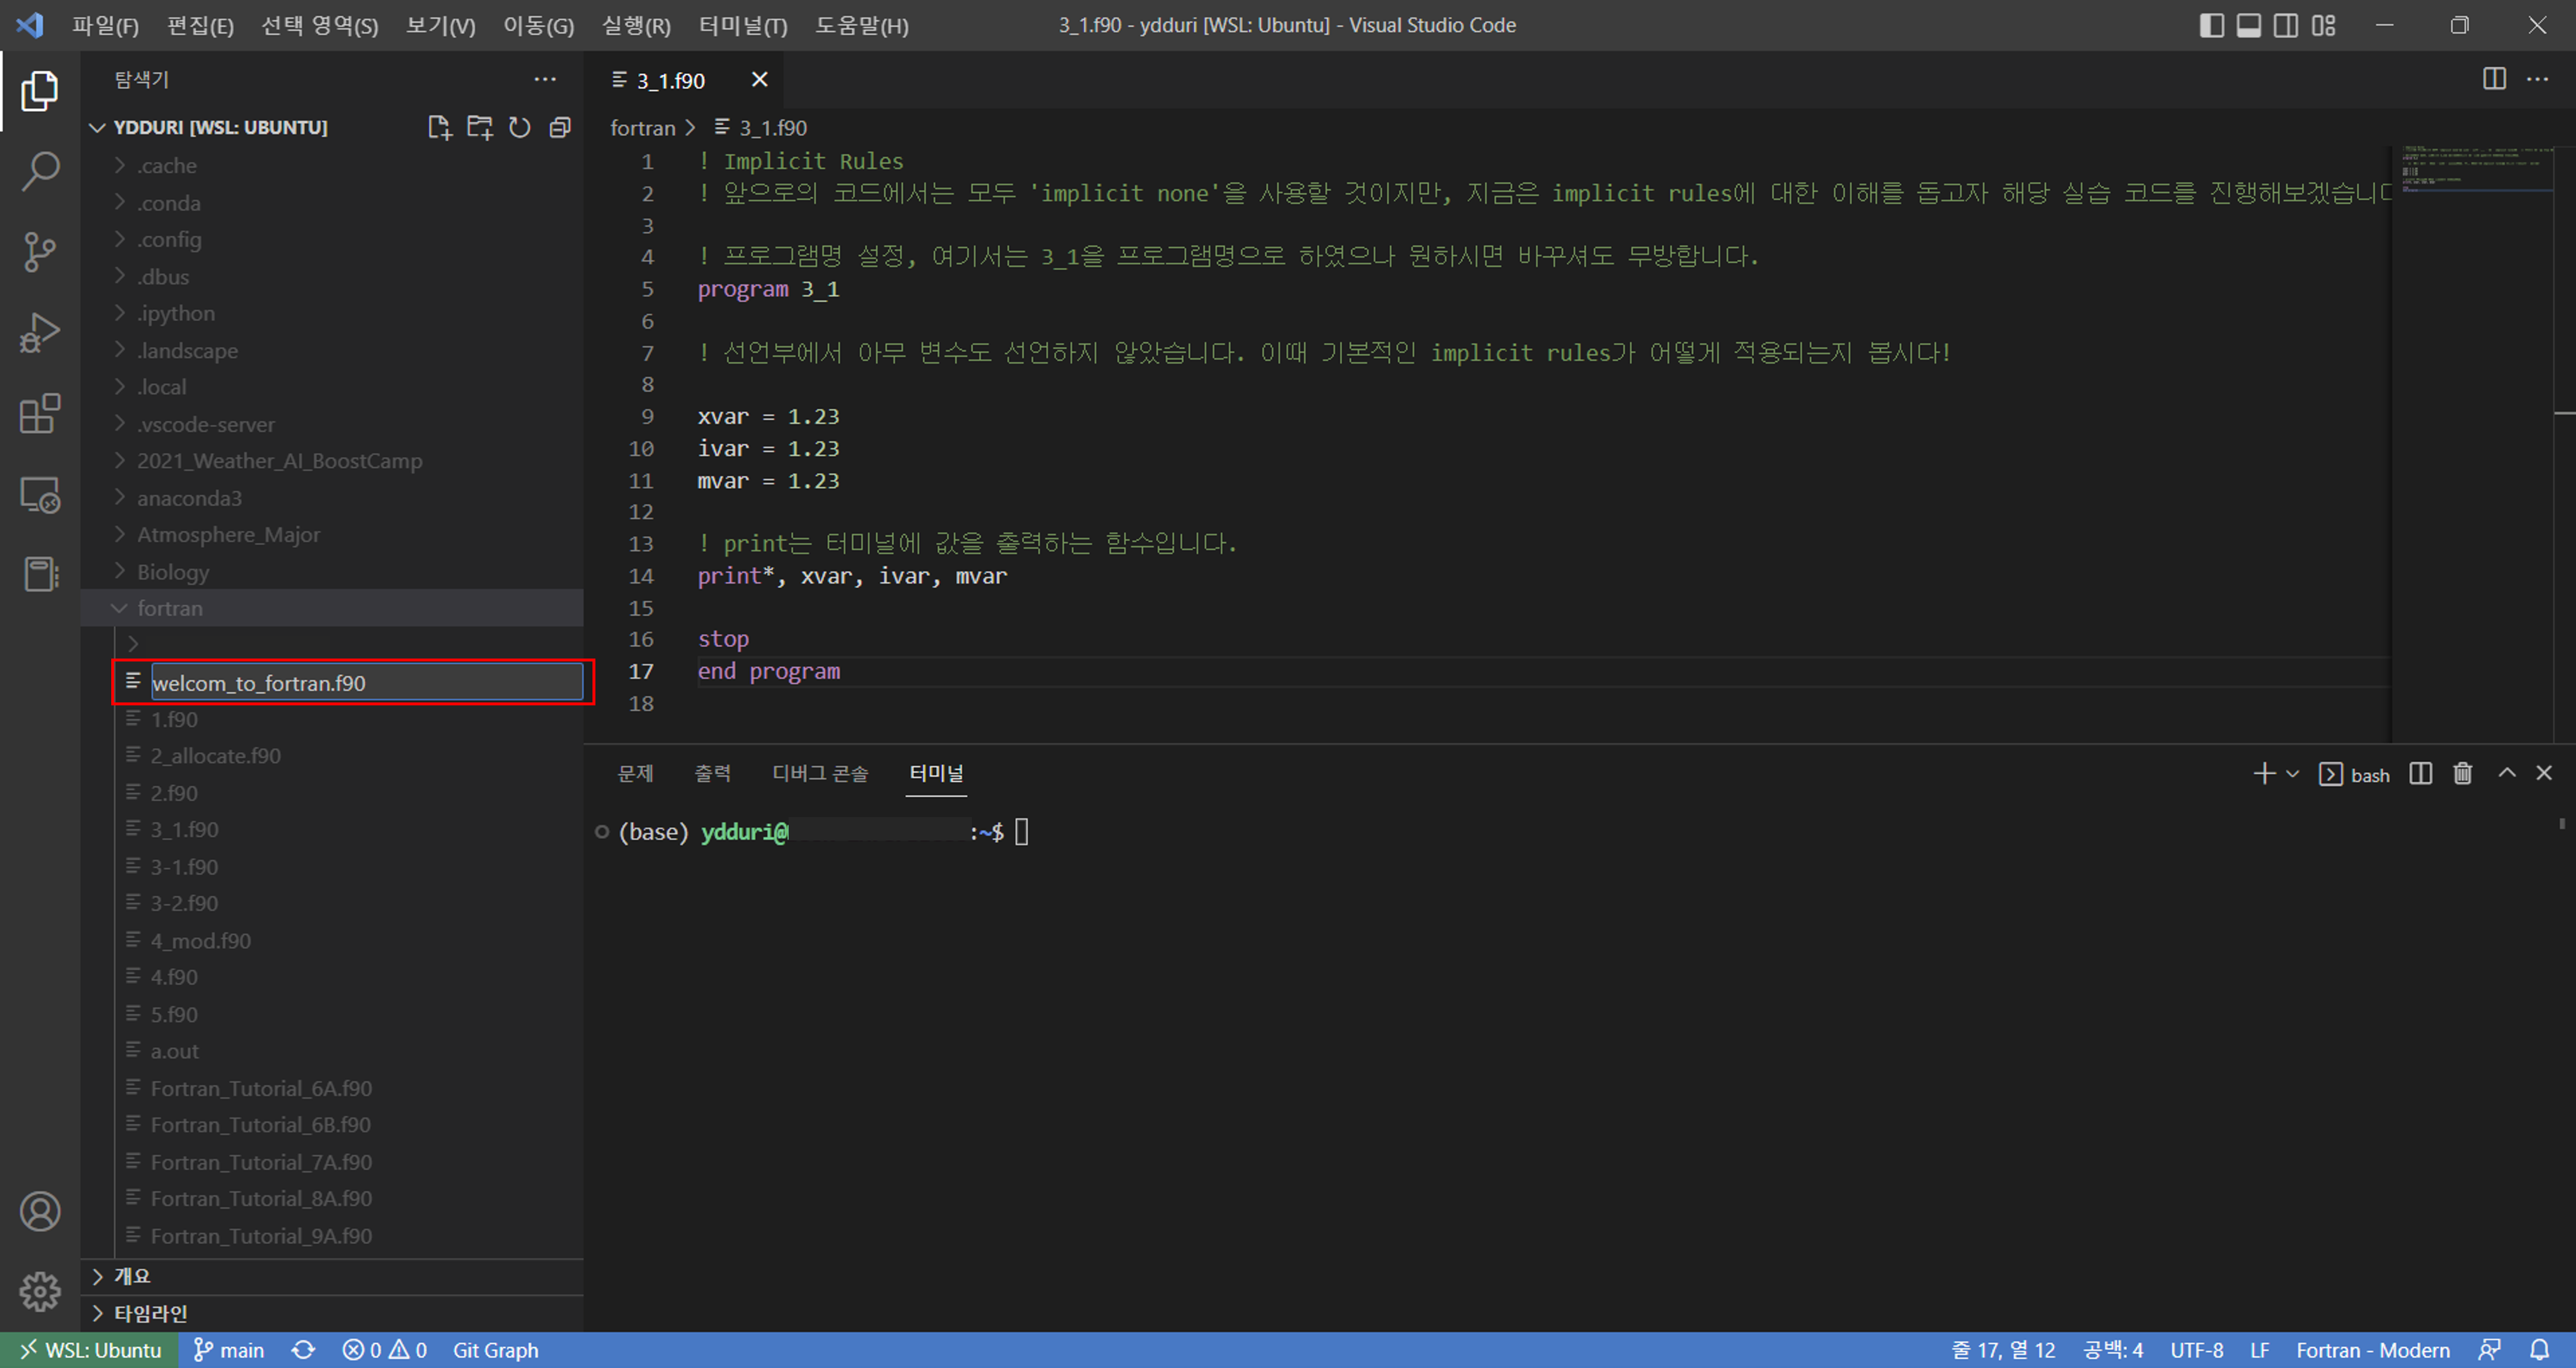The height and width of the screenshot is (1368, 2576).
Task: Toggle the primary side bar layout
Action: click(x=2211, y=25)
